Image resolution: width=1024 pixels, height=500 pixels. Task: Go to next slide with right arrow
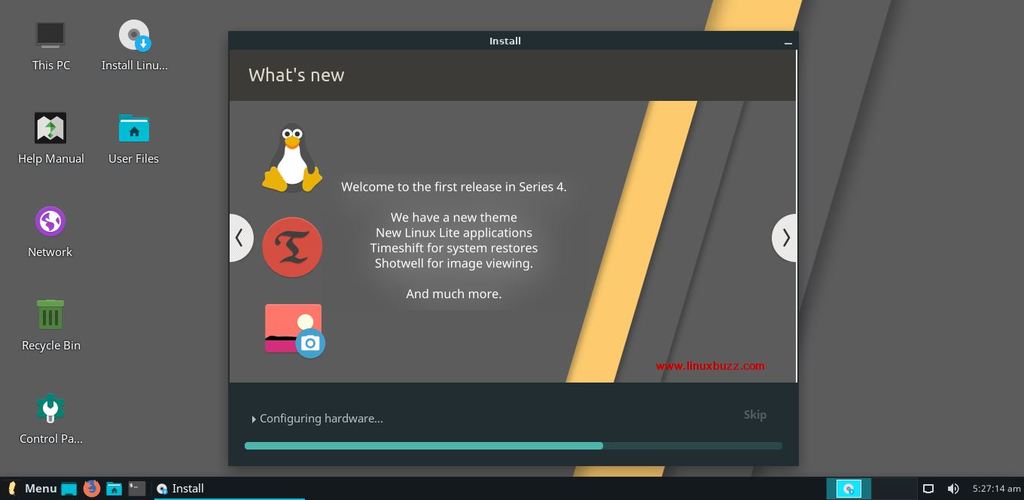click(x=784, y=238)
